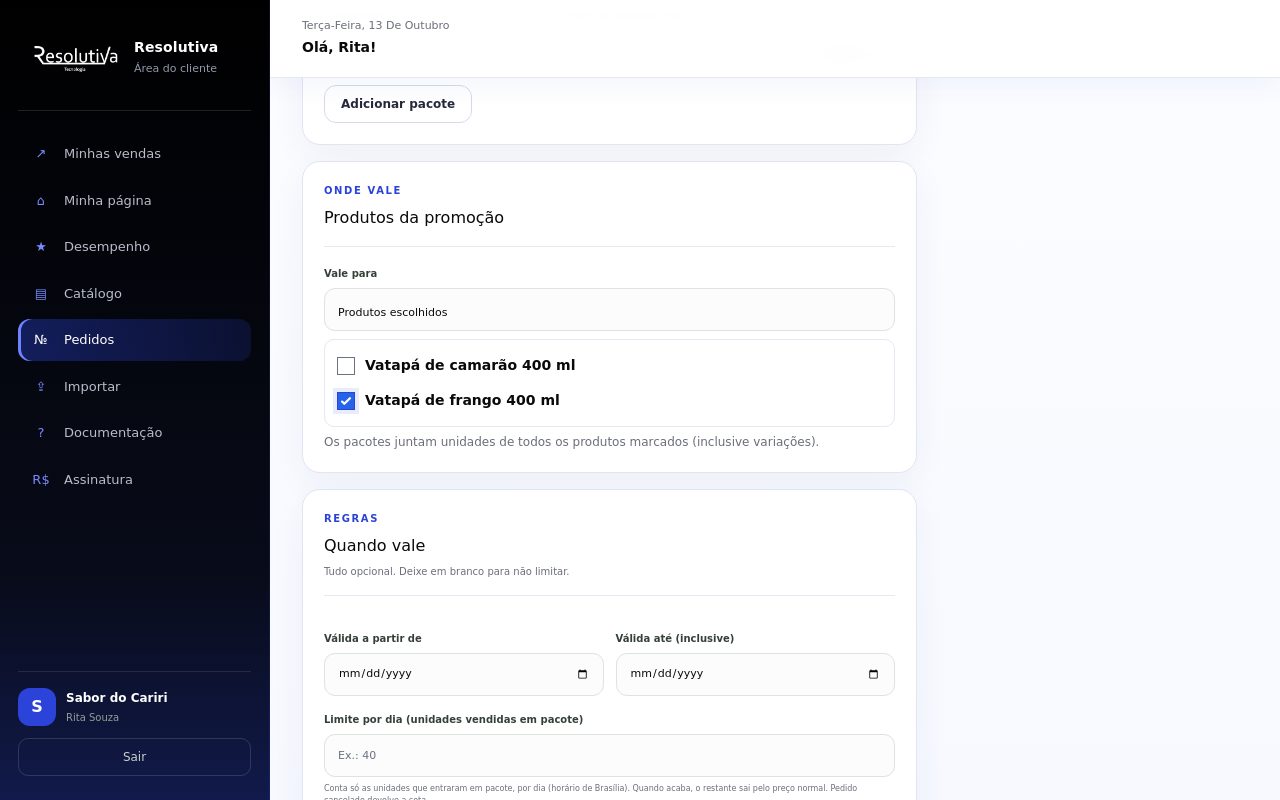
Task: Click the date Terça-Feira, 13 De Outubro
Action: click(376, 25)
